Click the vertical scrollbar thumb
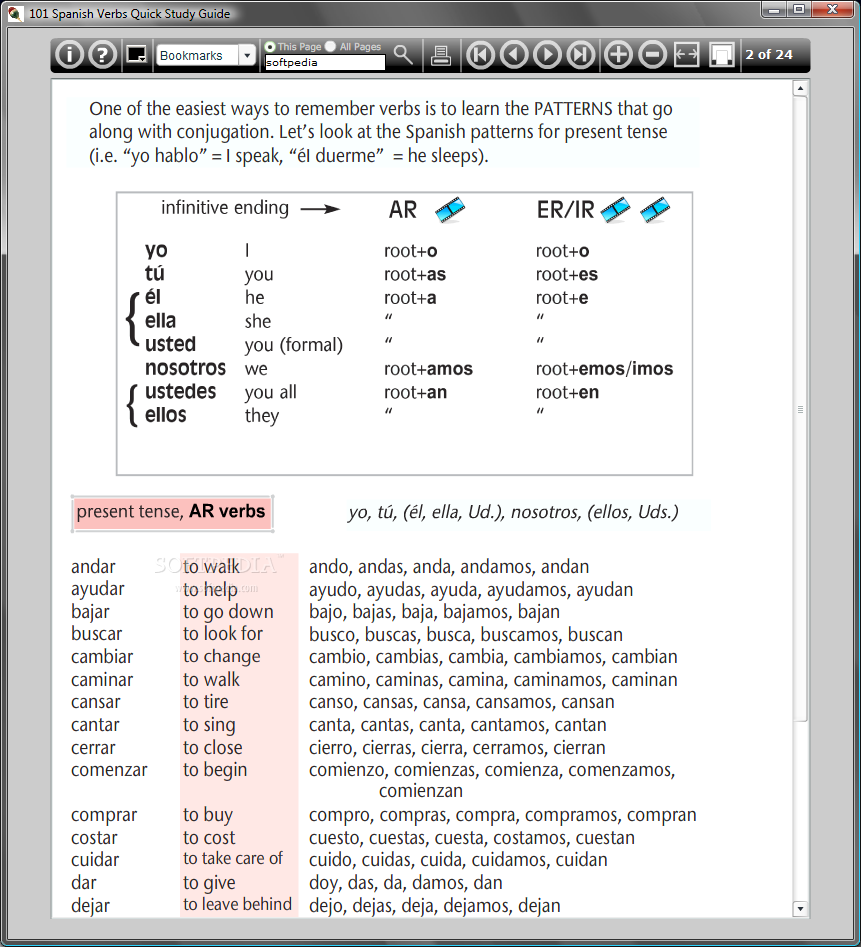 800,409
